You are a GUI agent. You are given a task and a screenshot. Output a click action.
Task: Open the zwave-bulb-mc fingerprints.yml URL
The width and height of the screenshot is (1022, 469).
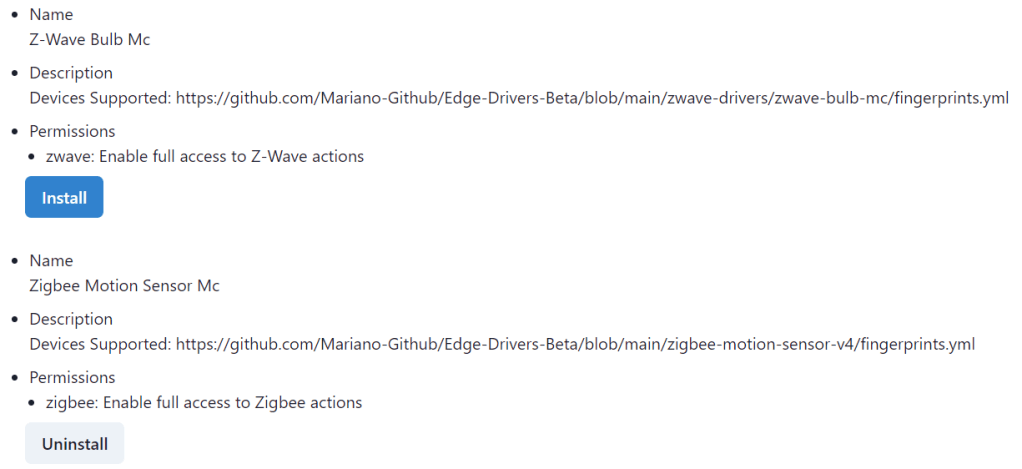tap(592, 98)
